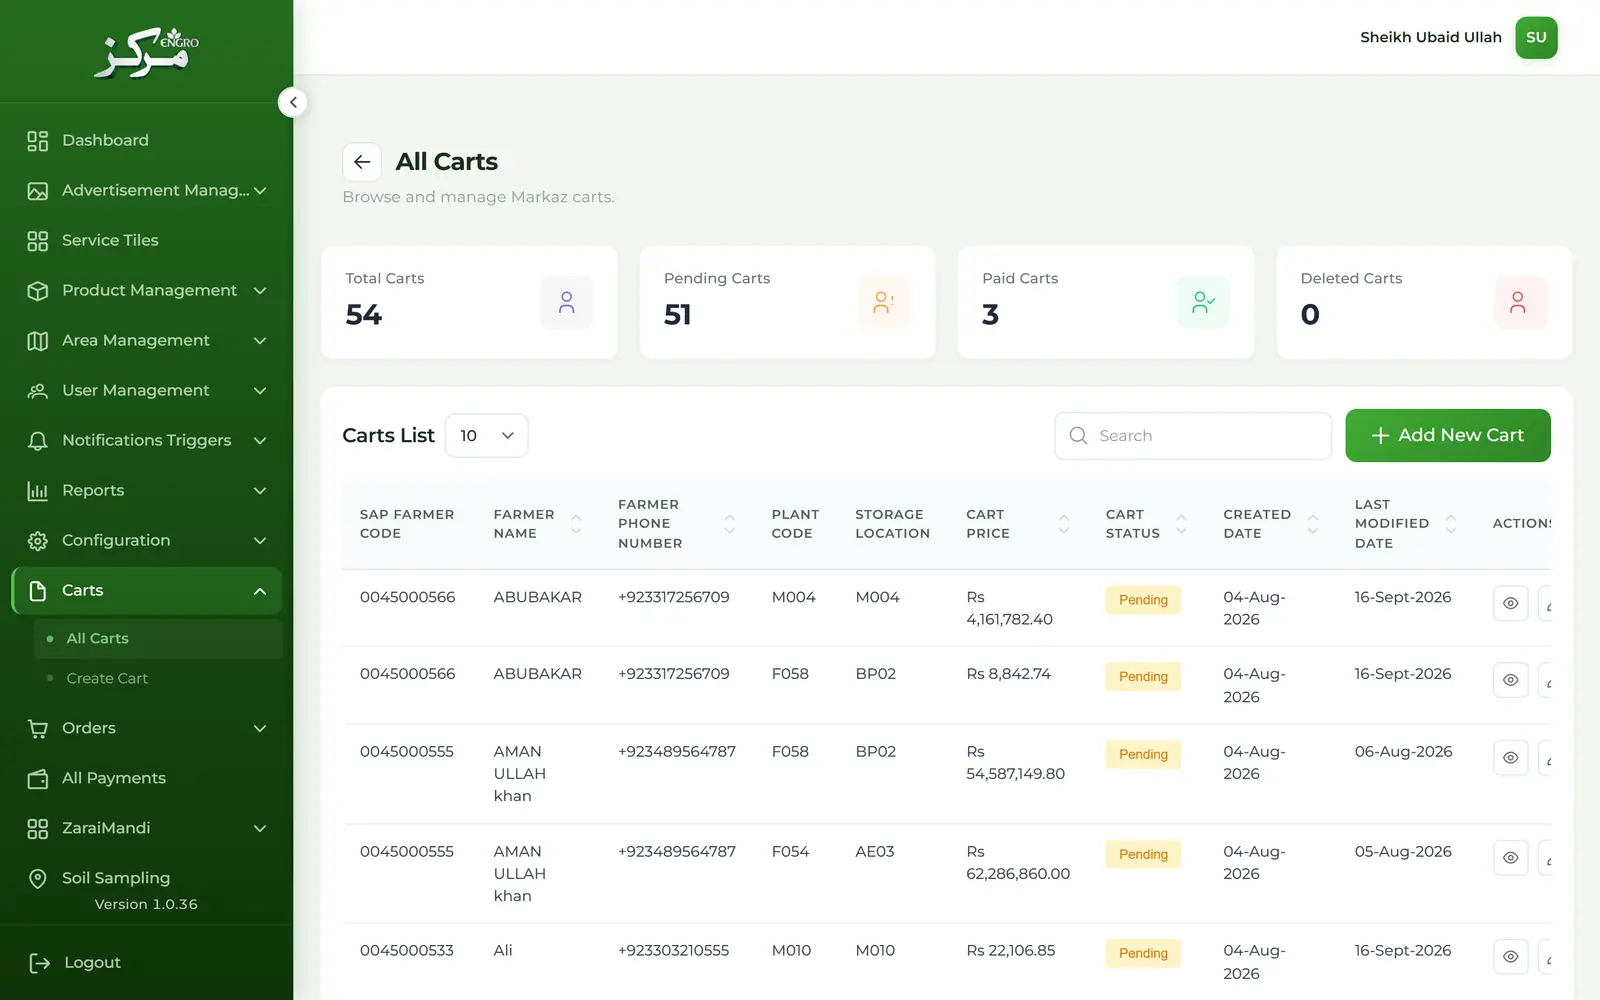Click the Dashboard grid icon in sidebar

coord(37,141)
